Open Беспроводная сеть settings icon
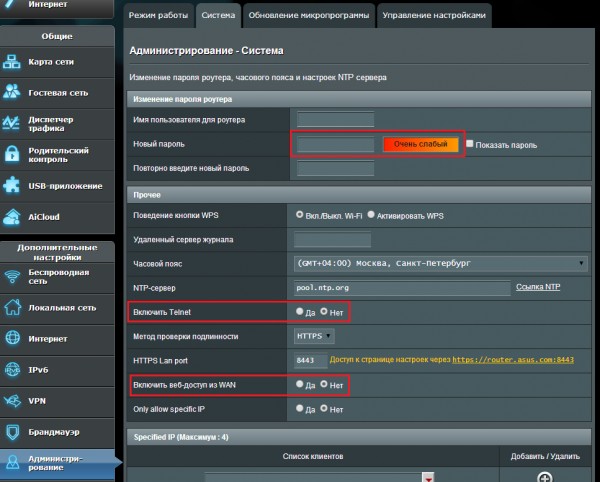The image size is (600, 482). (12, 277)
